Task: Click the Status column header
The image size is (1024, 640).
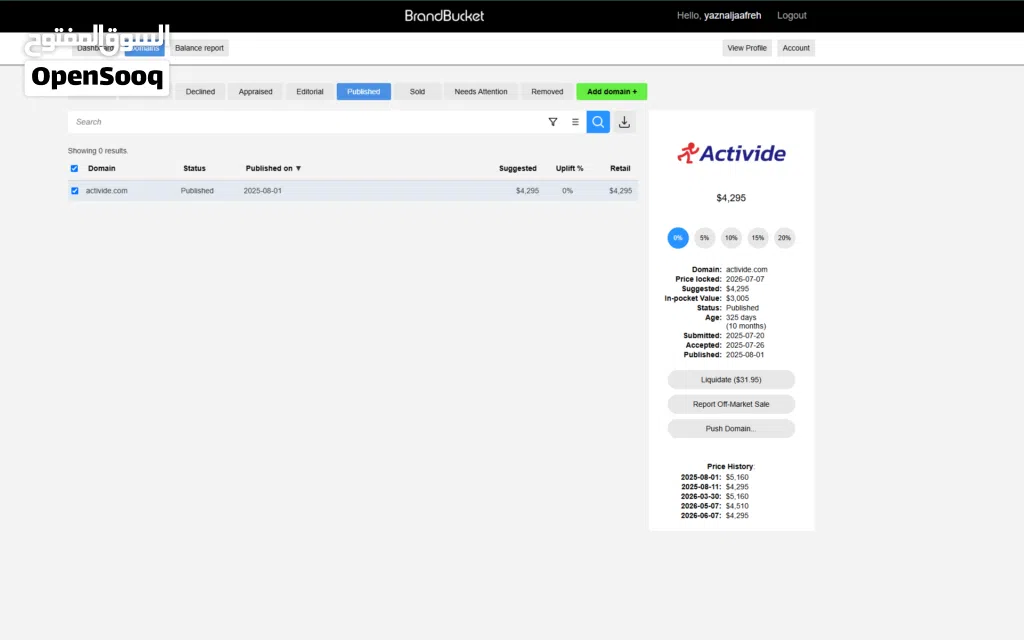Action: (195, 168)
